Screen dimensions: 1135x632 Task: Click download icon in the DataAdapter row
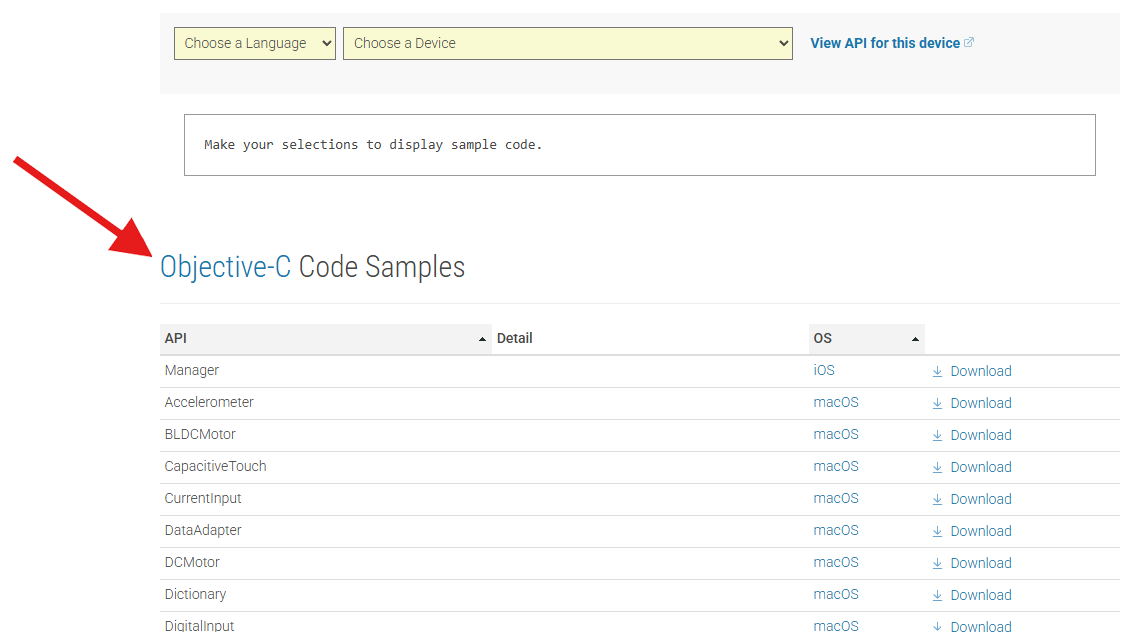pos(937,531)
